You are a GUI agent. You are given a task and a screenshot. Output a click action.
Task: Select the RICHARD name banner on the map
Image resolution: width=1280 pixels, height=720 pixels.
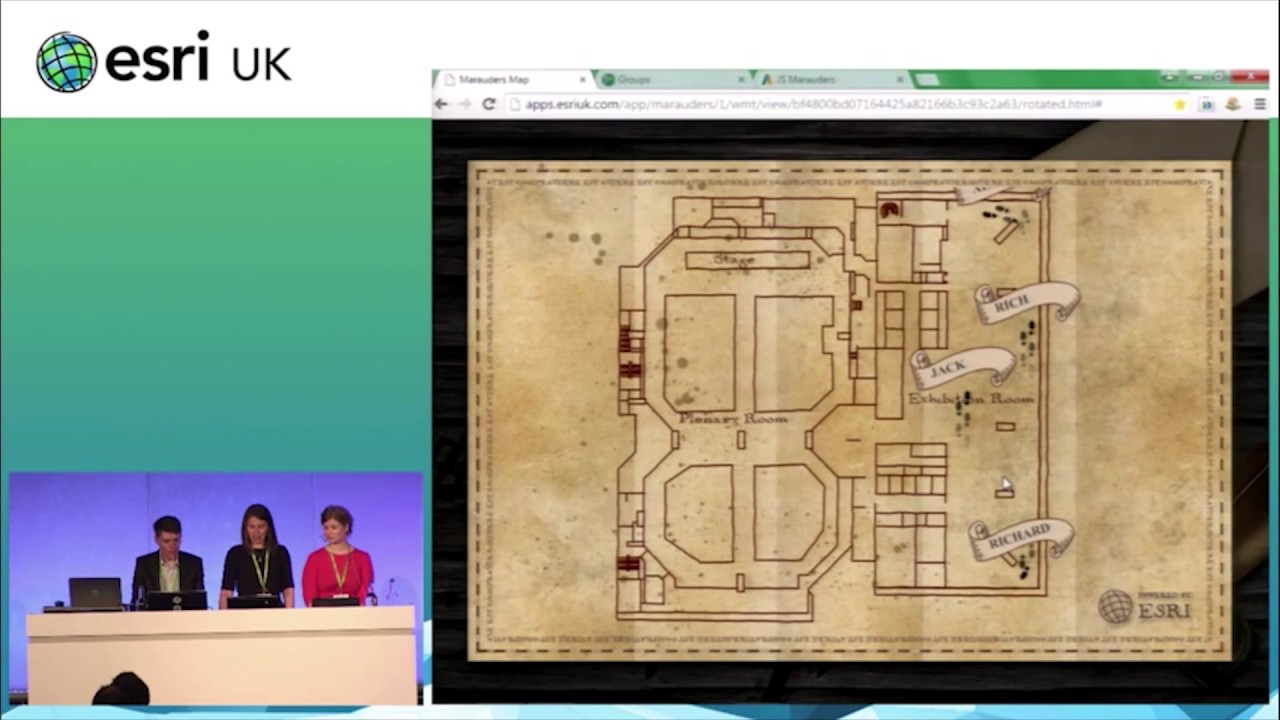[x=1021, y=540]
